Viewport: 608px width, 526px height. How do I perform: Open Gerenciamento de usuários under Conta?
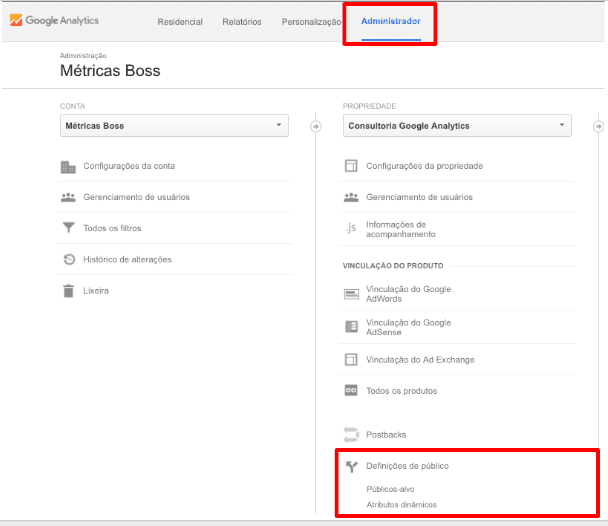coord(136,197)
